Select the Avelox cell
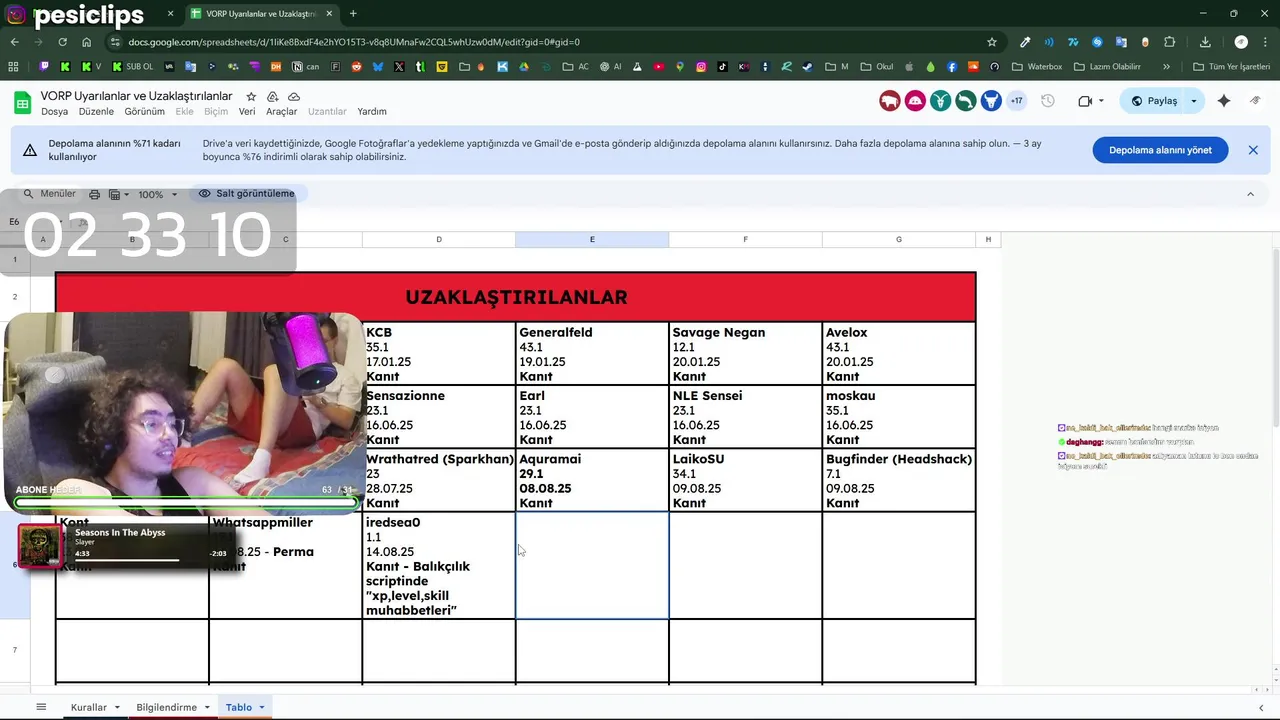Screen dimensions: 1280x720 pyautogui.click(x=899, y=353)
